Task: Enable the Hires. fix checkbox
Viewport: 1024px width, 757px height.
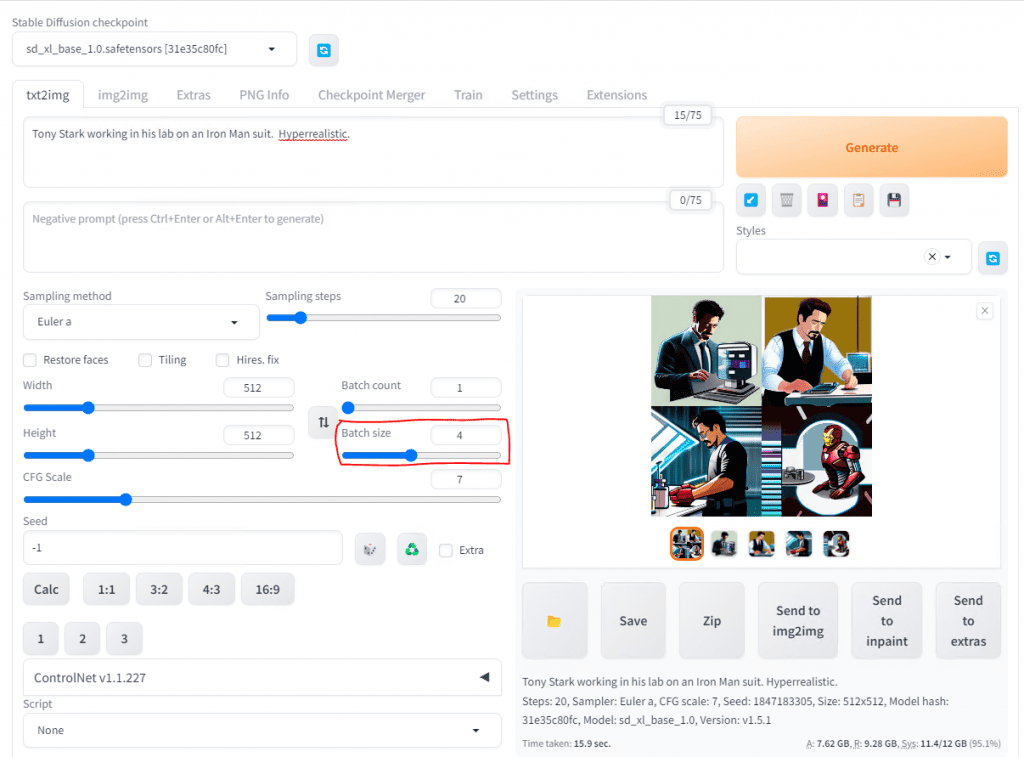Action: coord(223,360)
